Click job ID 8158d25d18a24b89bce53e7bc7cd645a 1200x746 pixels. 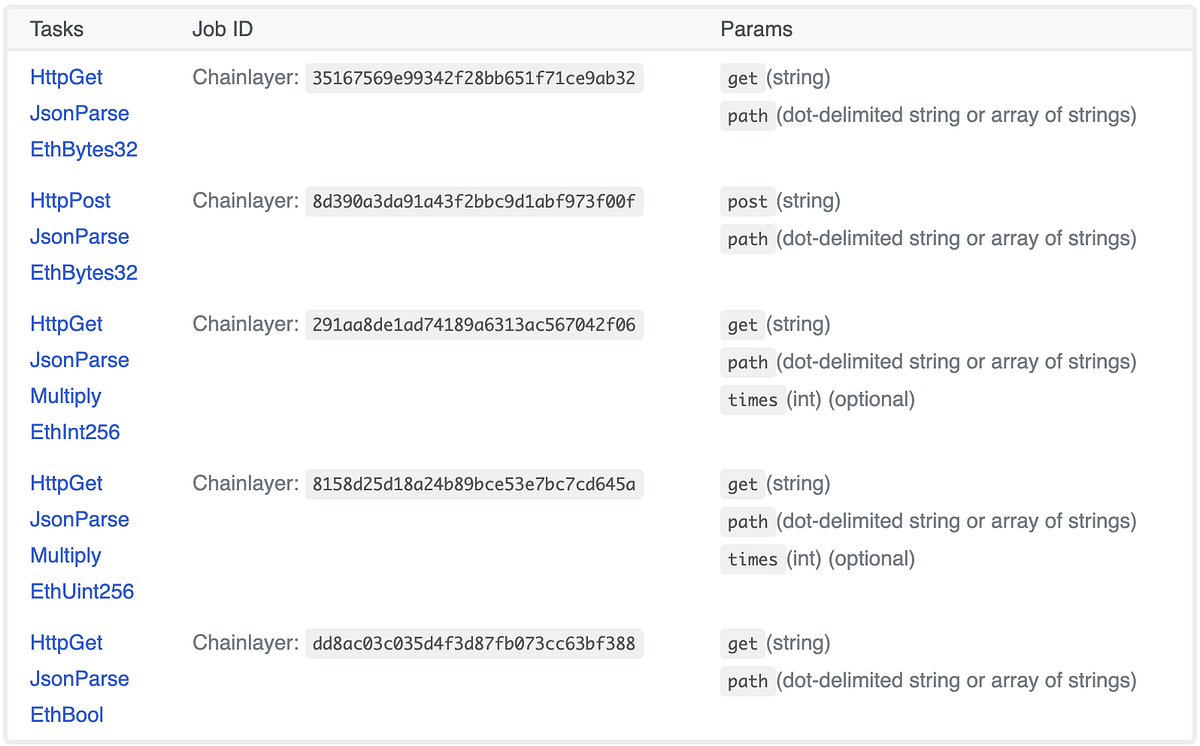[474, 484]
